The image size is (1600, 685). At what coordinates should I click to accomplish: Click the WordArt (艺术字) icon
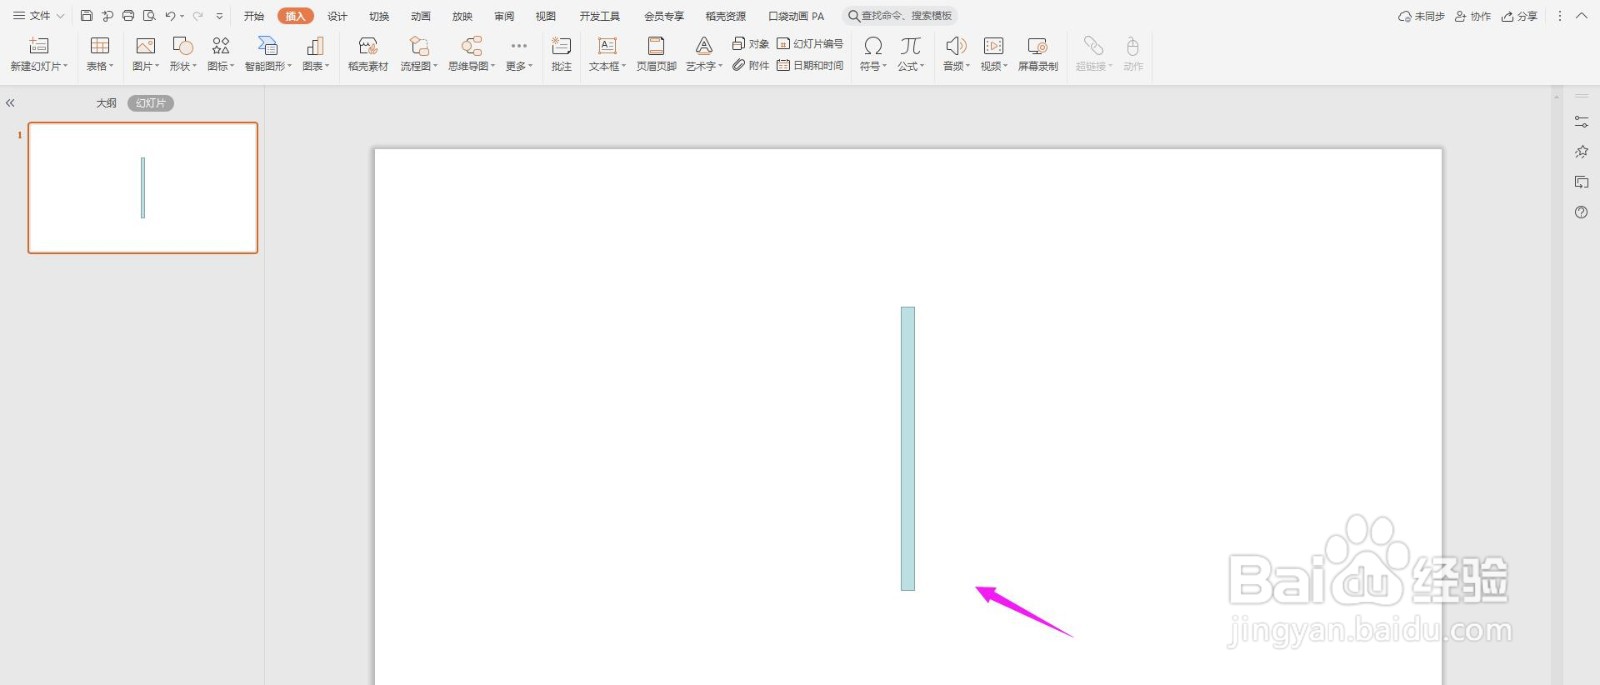click(x=704, y=46)
